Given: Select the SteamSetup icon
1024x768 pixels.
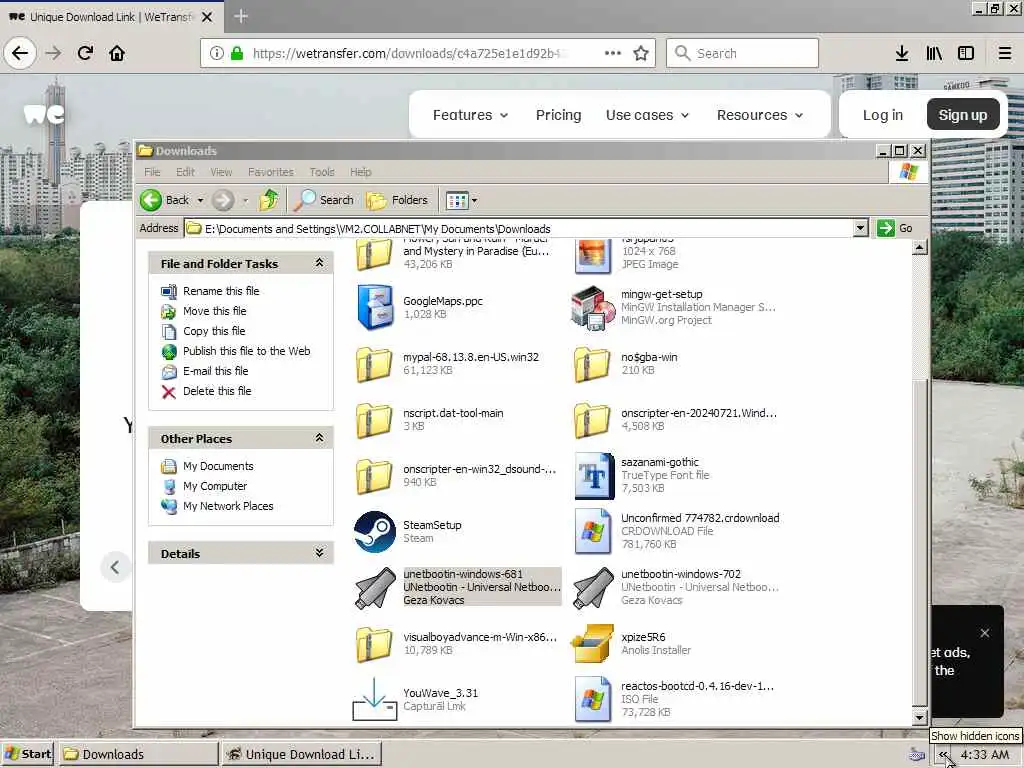Looking at the screenshot, I should pos(375,532).
